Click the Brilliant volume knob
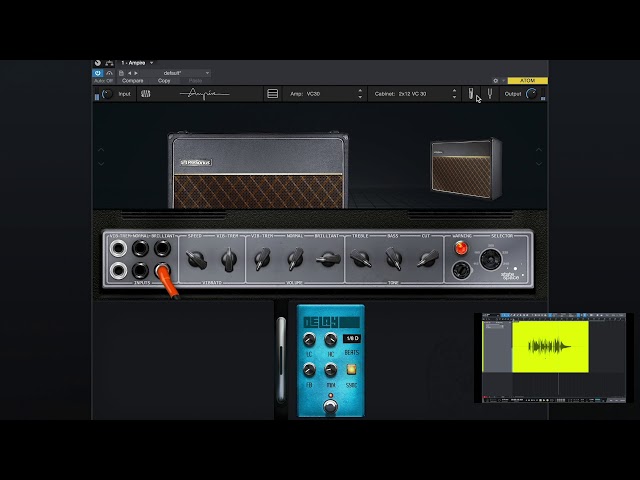This screenshot has height=480, width=640. coord(328,259)
